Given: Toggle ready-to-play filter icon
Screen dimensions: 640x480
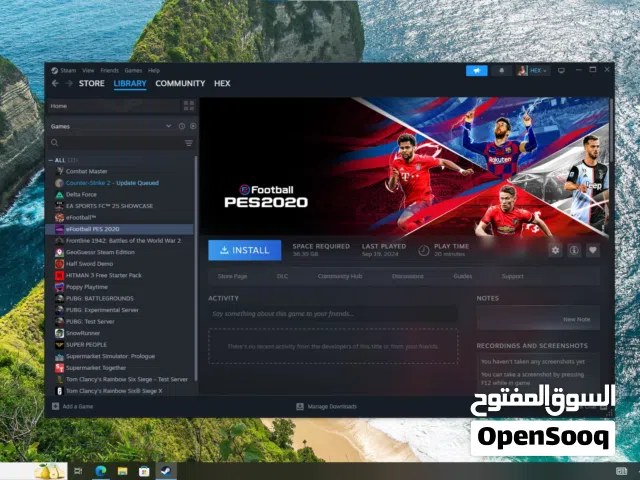Looking at the screenshot, I should tap(193, 127).
